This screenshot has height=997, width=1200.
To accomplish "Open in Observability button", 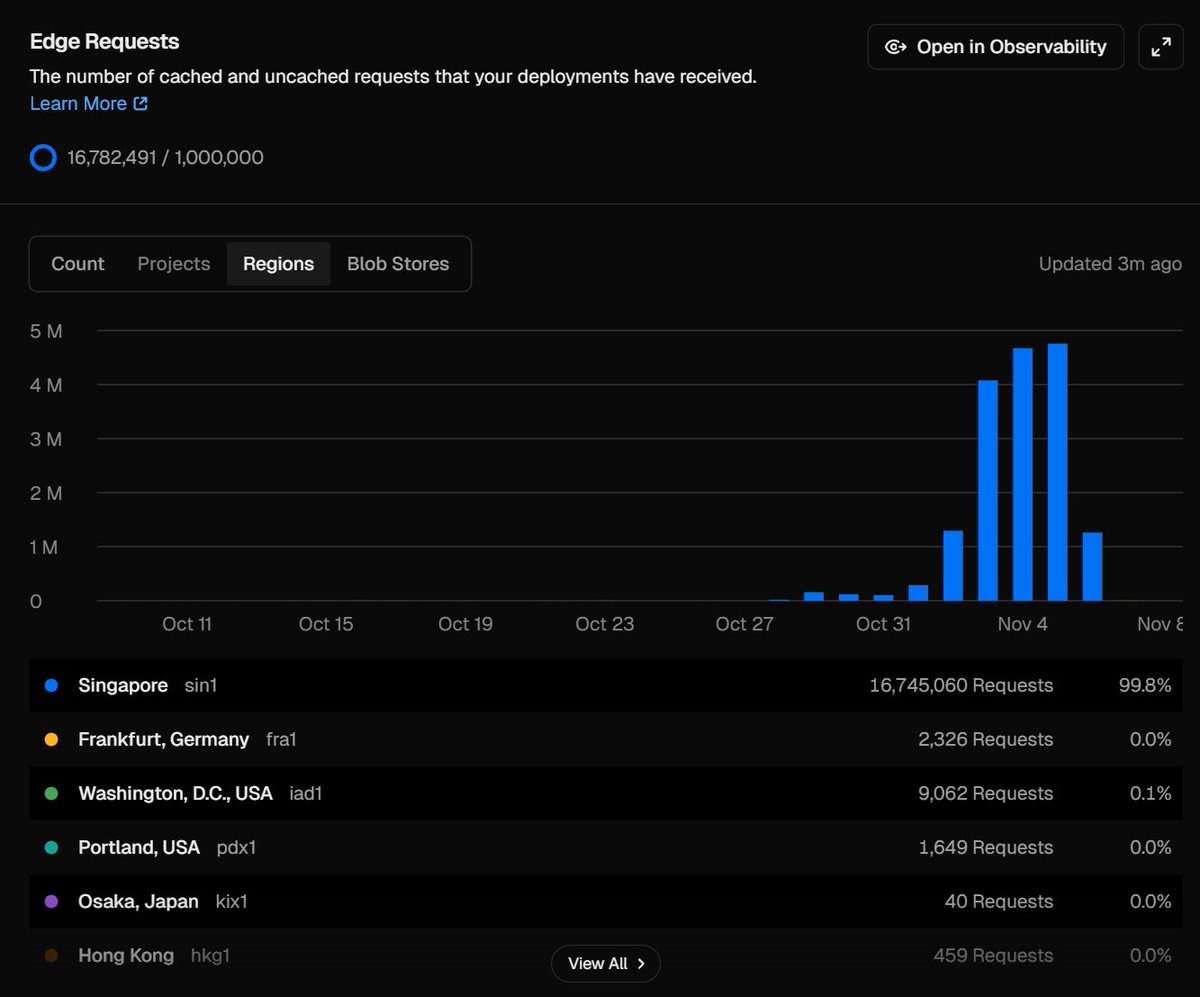I will (x=996, y=47).
